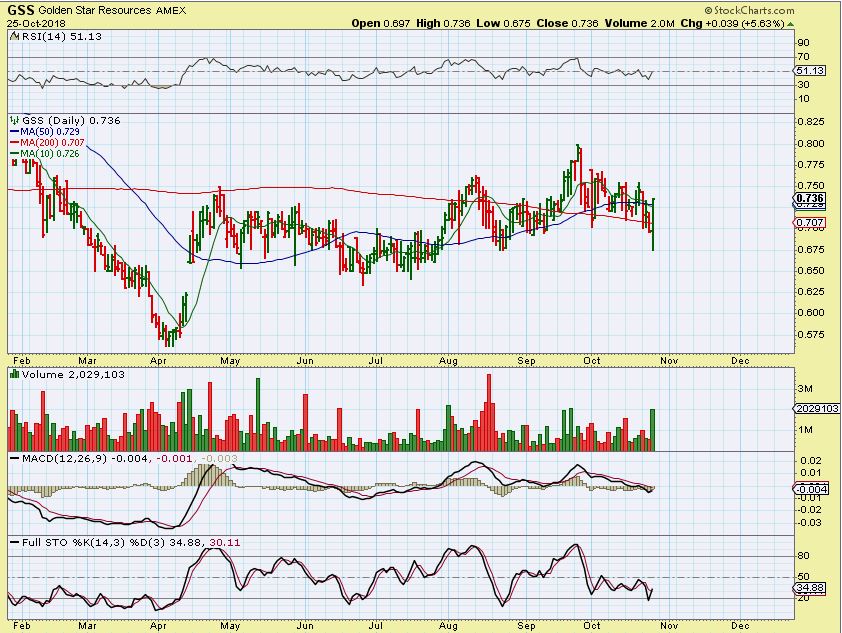This screenshot has height=633, width=842.
Task: Click the 2029103 volume tag on axis
Action: pyautogui.click(x=817, y=409)
